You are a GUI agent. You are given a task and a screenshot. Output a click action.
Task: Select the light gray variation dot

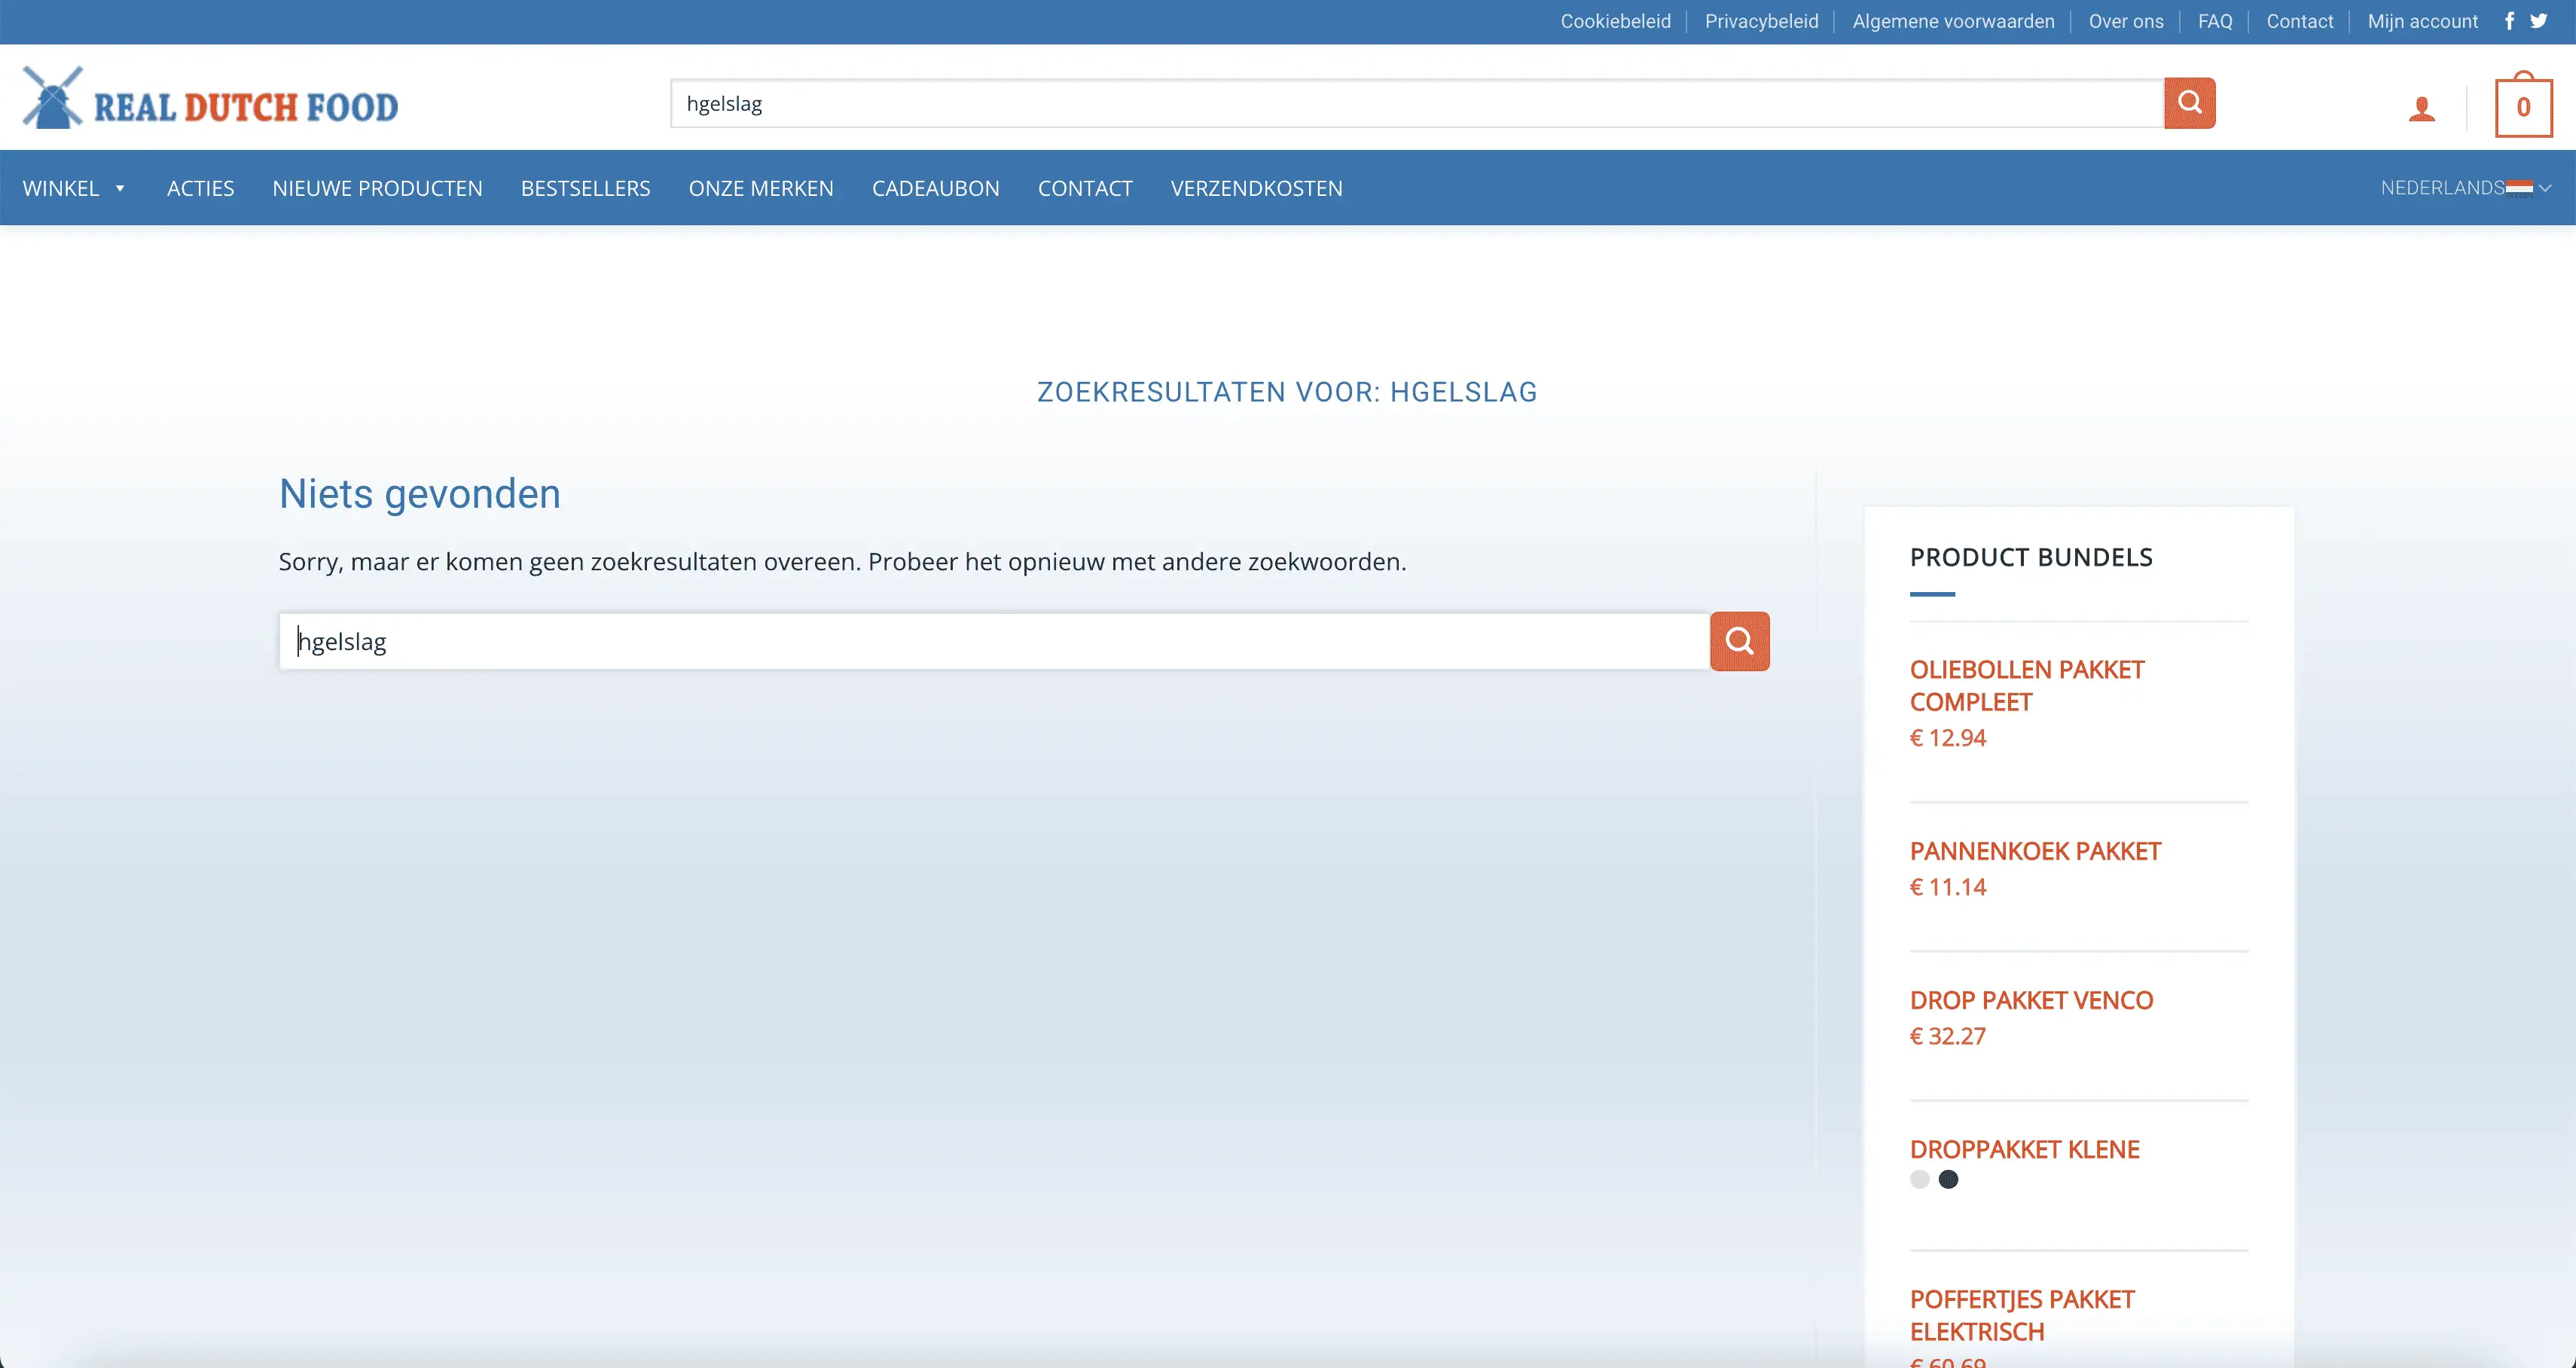(x=1919, y=1180)
